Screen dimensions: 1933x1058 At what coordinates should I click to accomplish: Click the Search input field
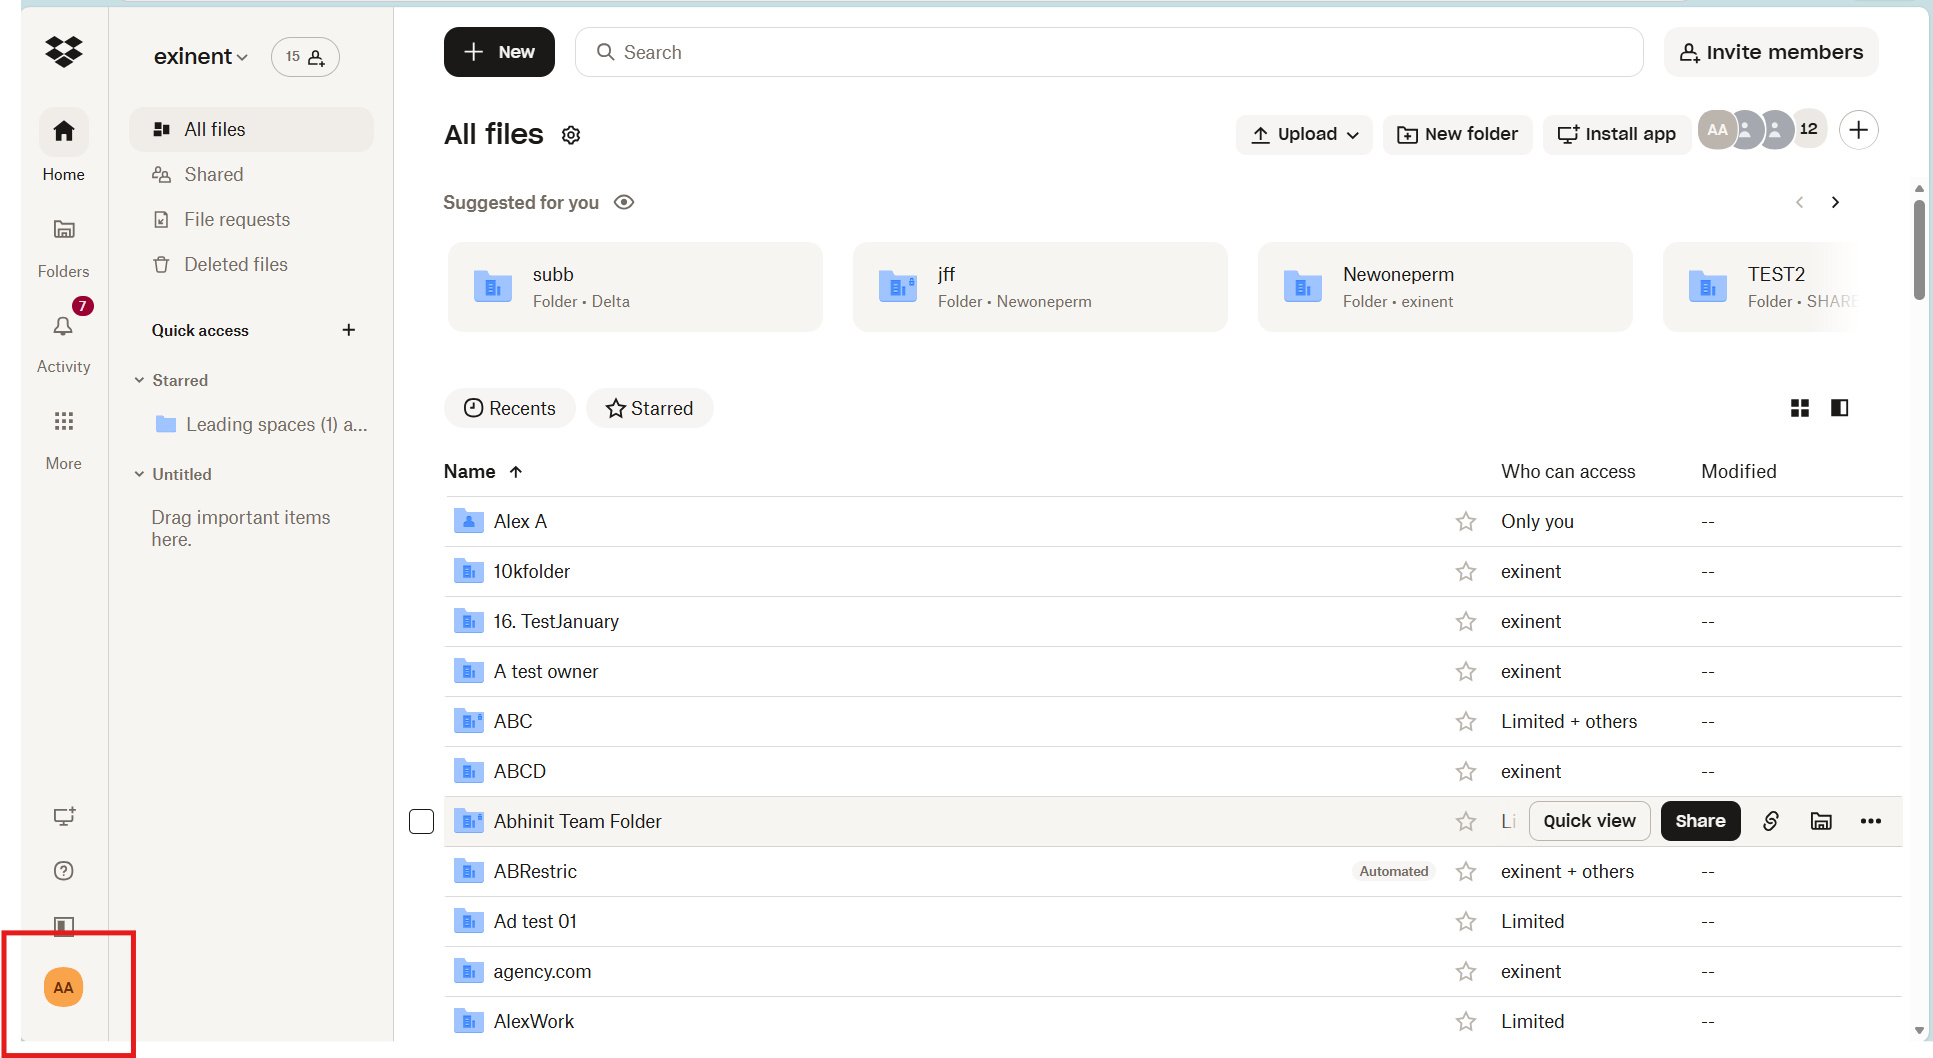tap(1108, 52)
